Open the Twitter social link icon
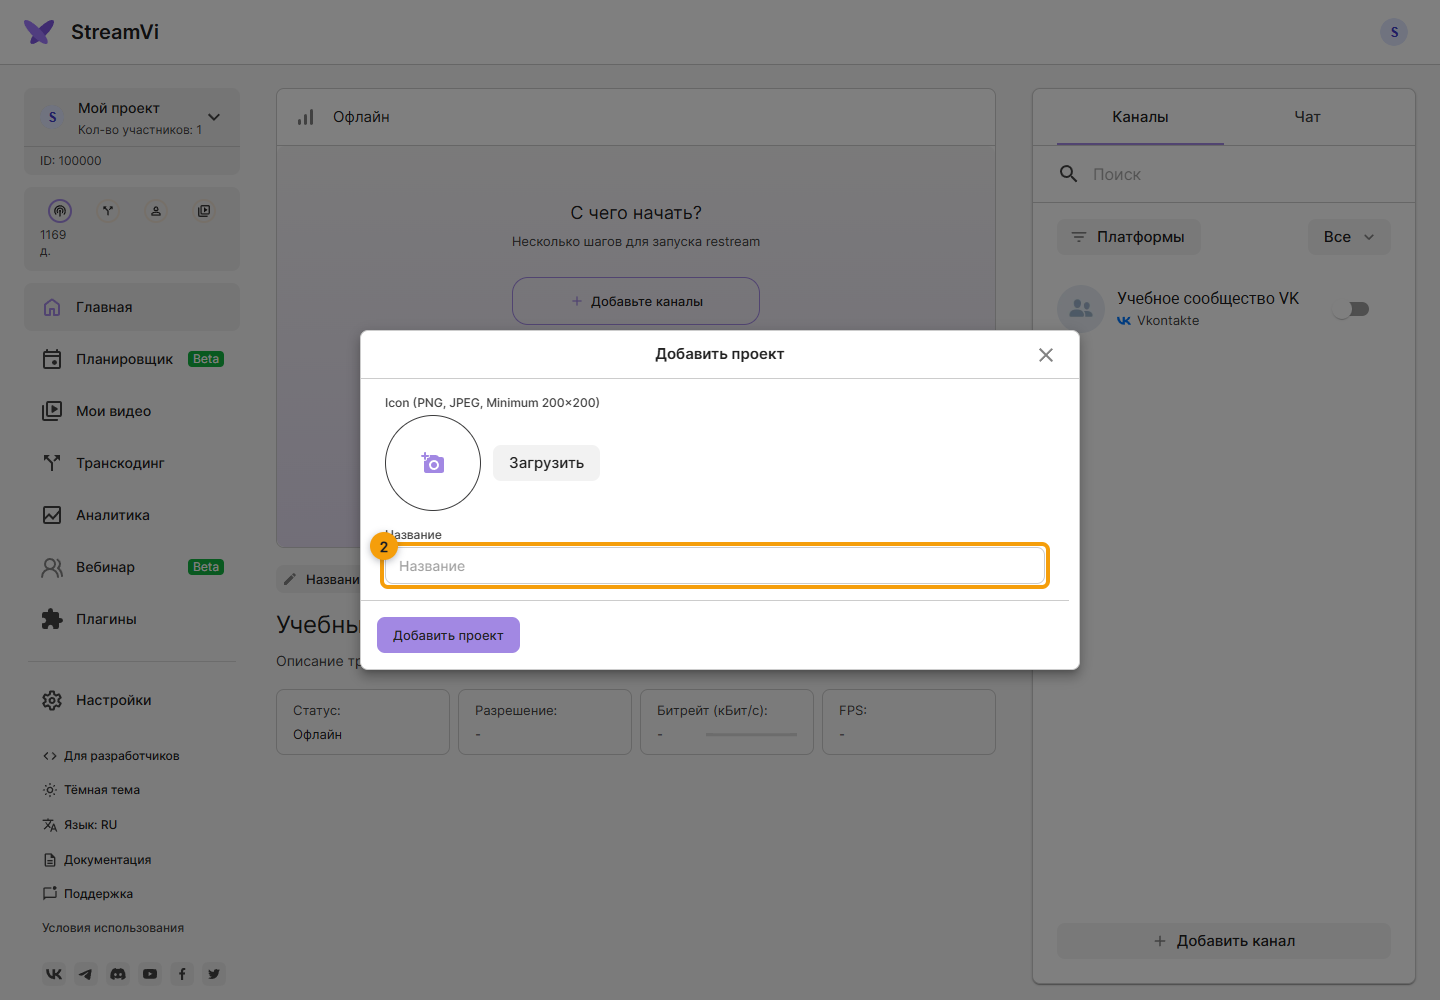The width and height of the screenshot is (1440, 1000). [x=214, y=974]
